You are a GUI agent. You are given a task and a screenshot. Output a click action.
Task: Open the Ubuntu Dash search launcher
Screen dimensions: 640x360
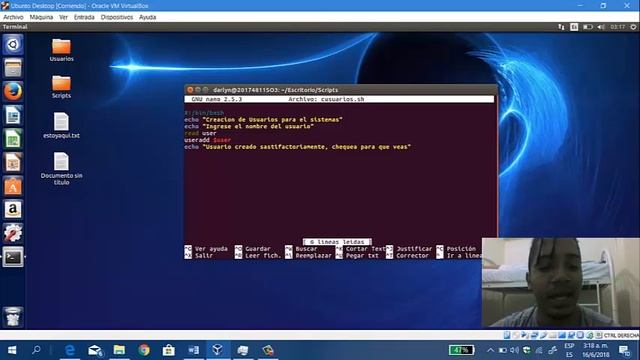[x=13, y=44]
